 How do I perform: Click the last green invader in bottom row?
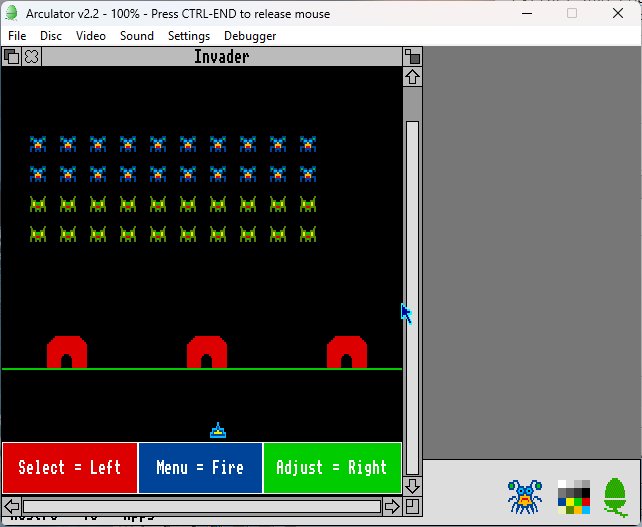coord(307,234)
